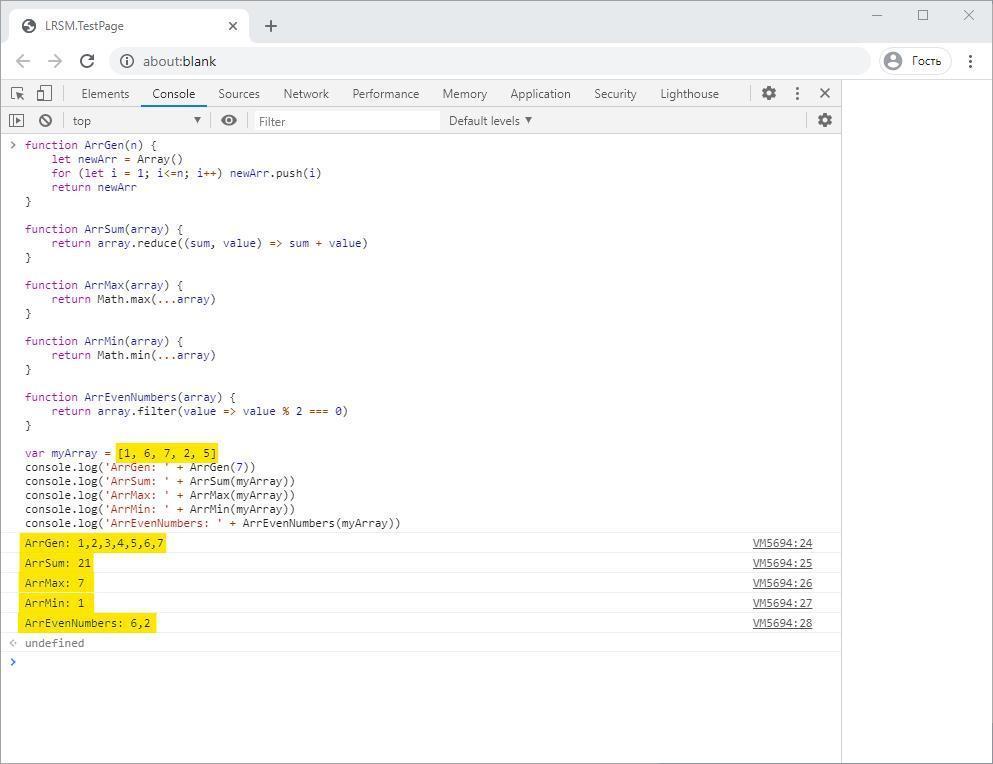This screenshot has height=764, width=993.
Task: Clear the console messages
Action: 45,120
